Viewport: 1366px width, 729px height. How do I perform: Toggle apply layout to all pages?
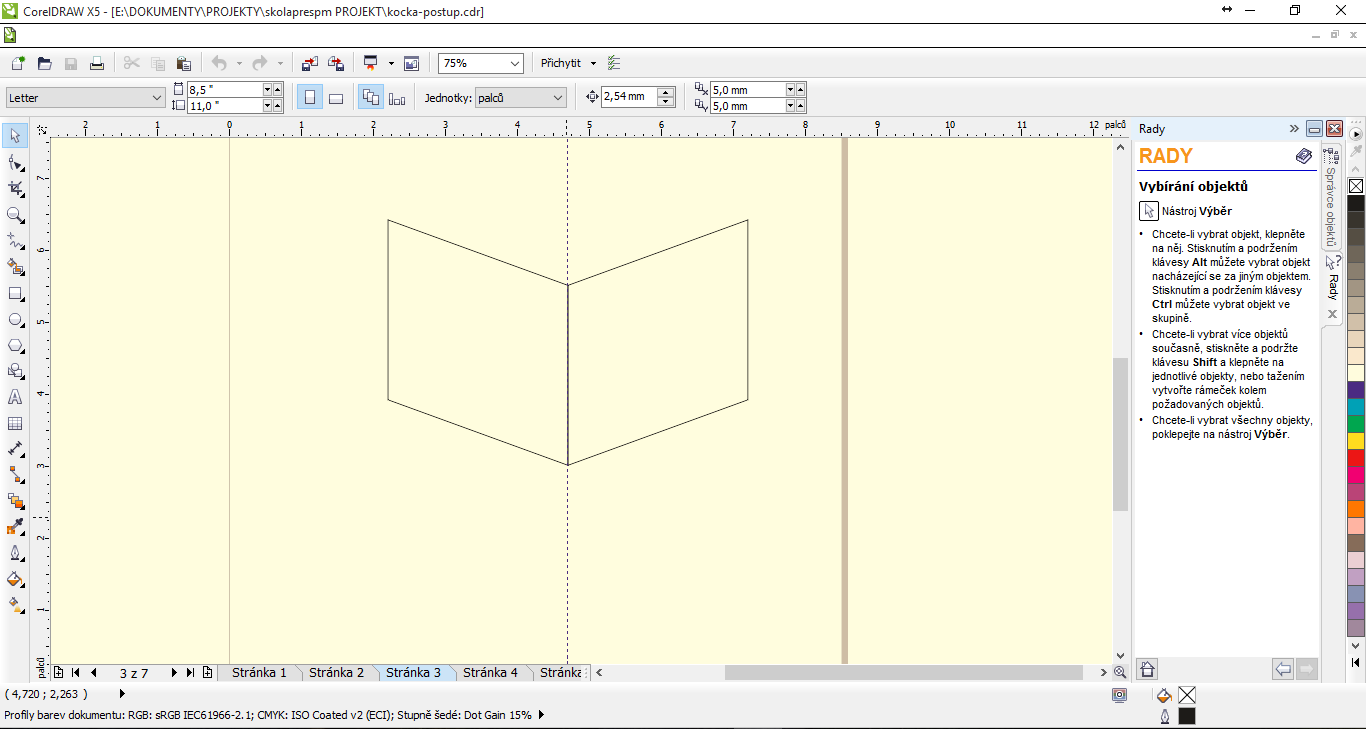[371, 97]
